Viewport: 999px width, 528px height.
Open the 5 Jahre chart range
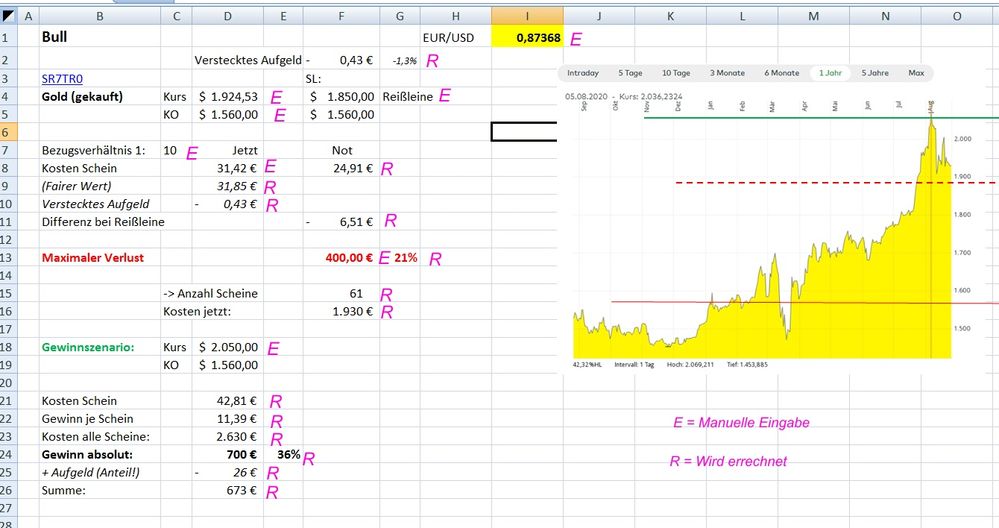click(875, 73)
